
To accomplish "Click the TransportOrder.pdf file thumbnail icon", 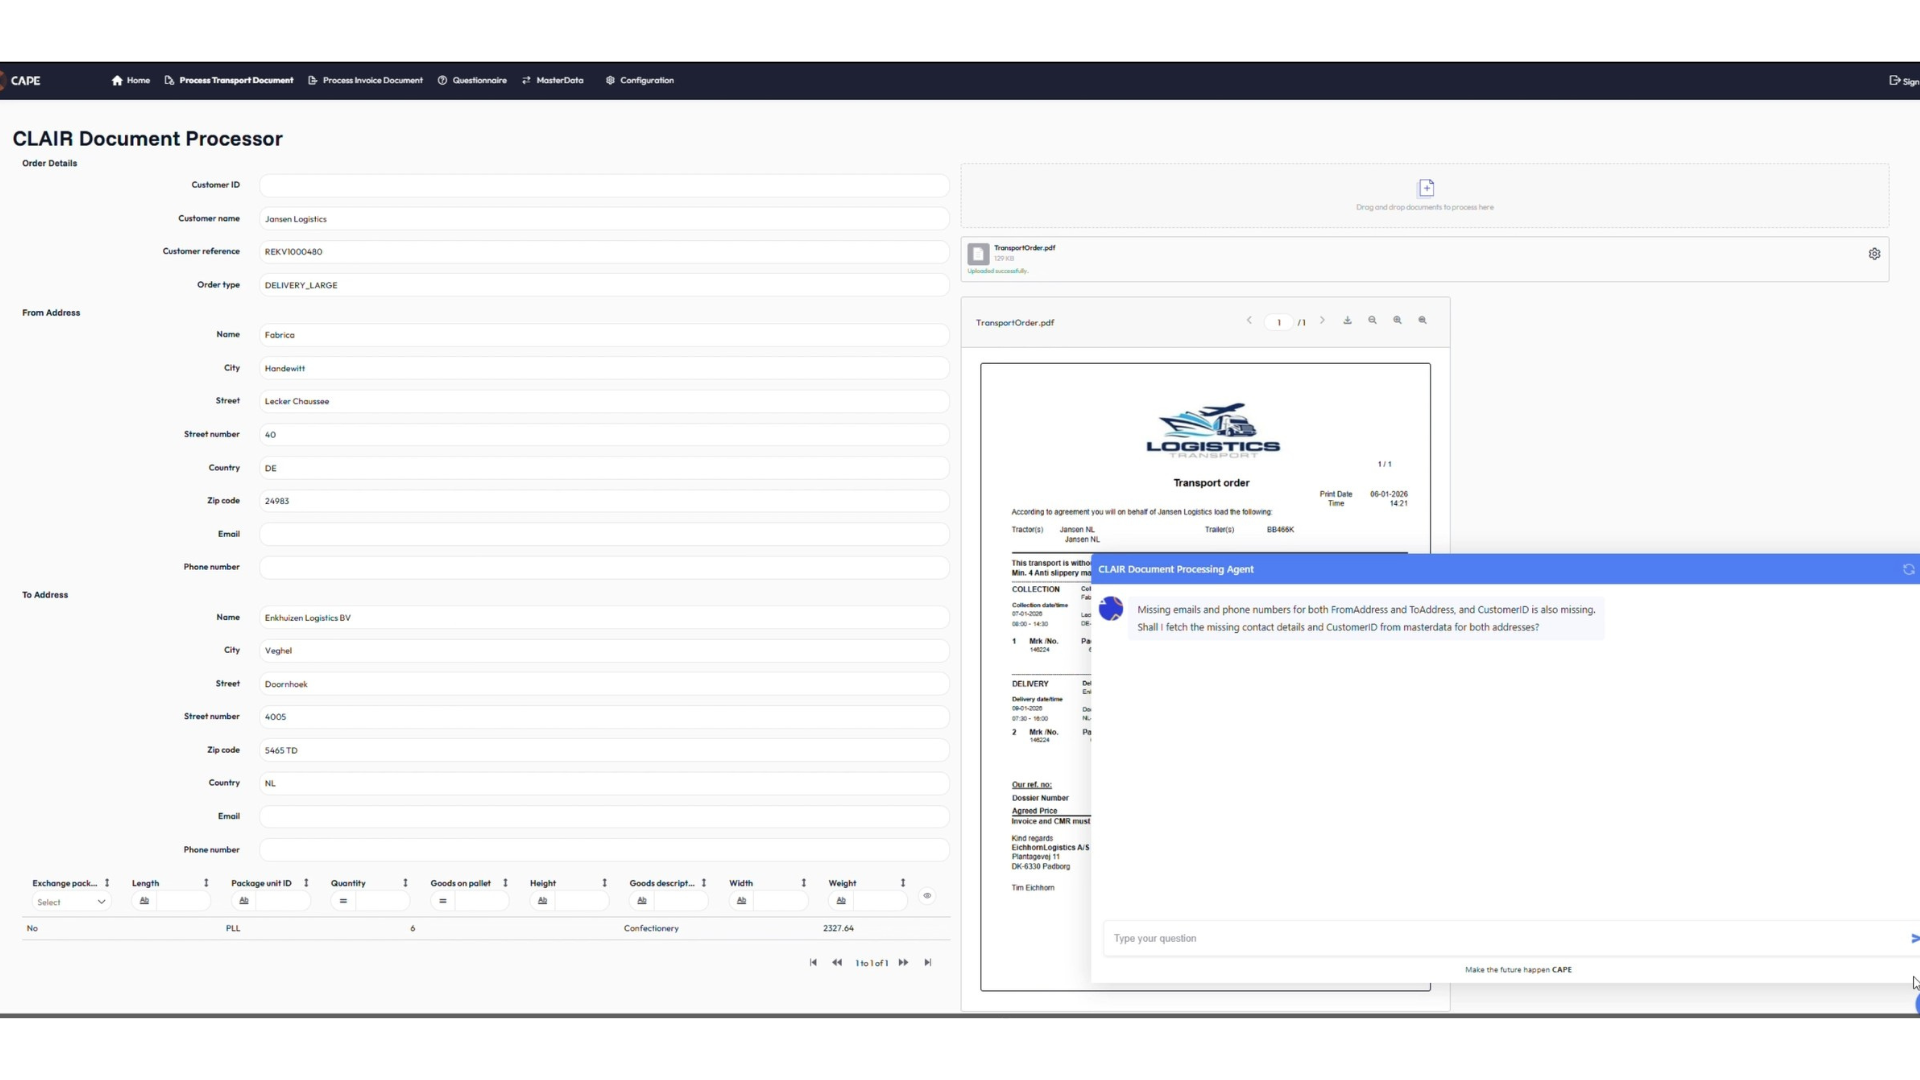I will click(979, 254).
